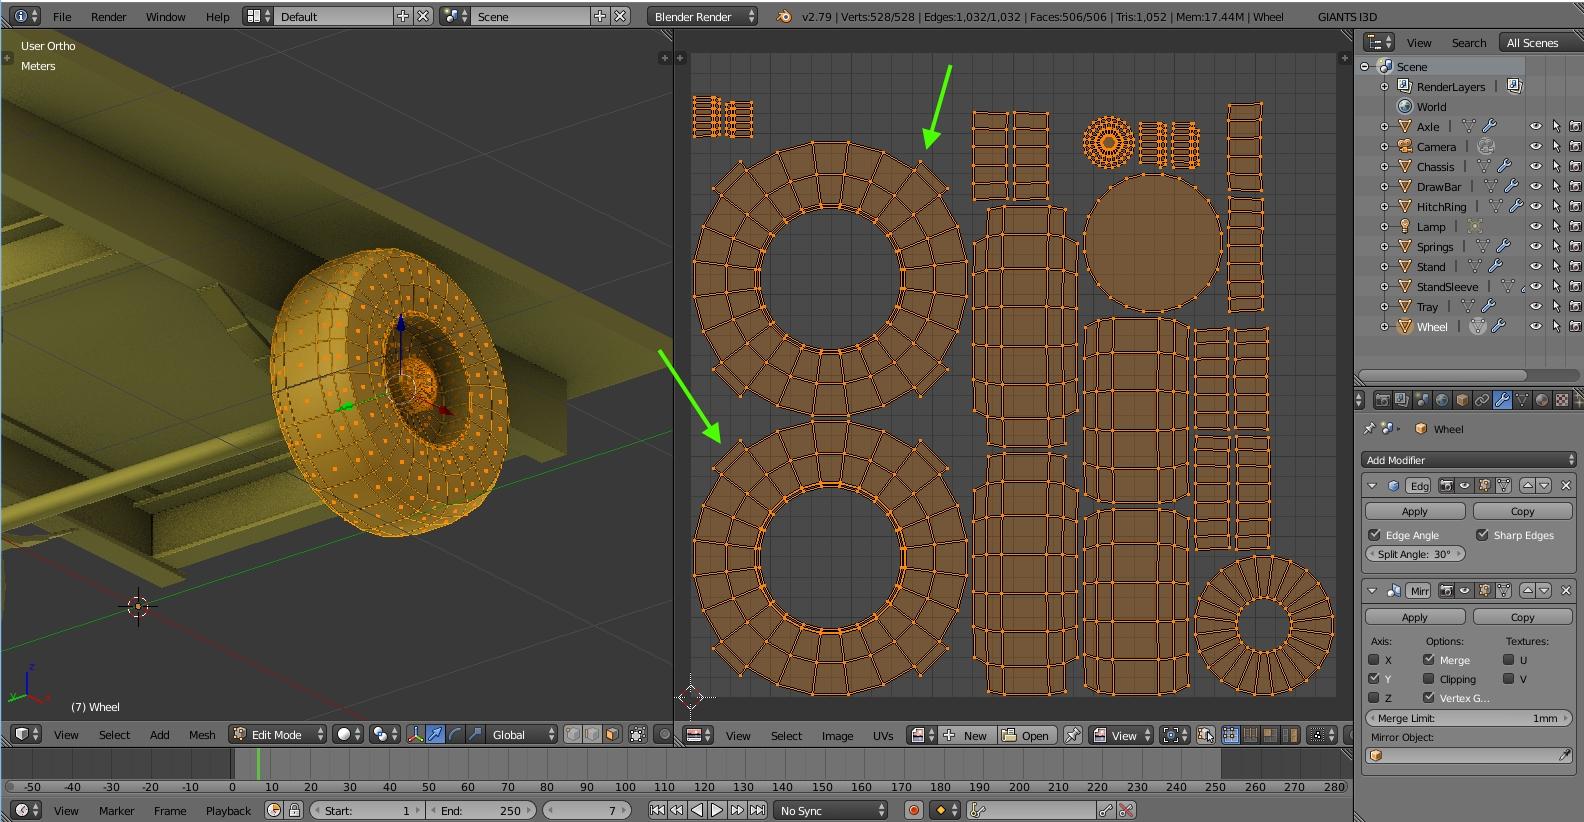The image size is (1584, 822).
Task: Hide the Chassis object in outliner
Action: 1535,167
